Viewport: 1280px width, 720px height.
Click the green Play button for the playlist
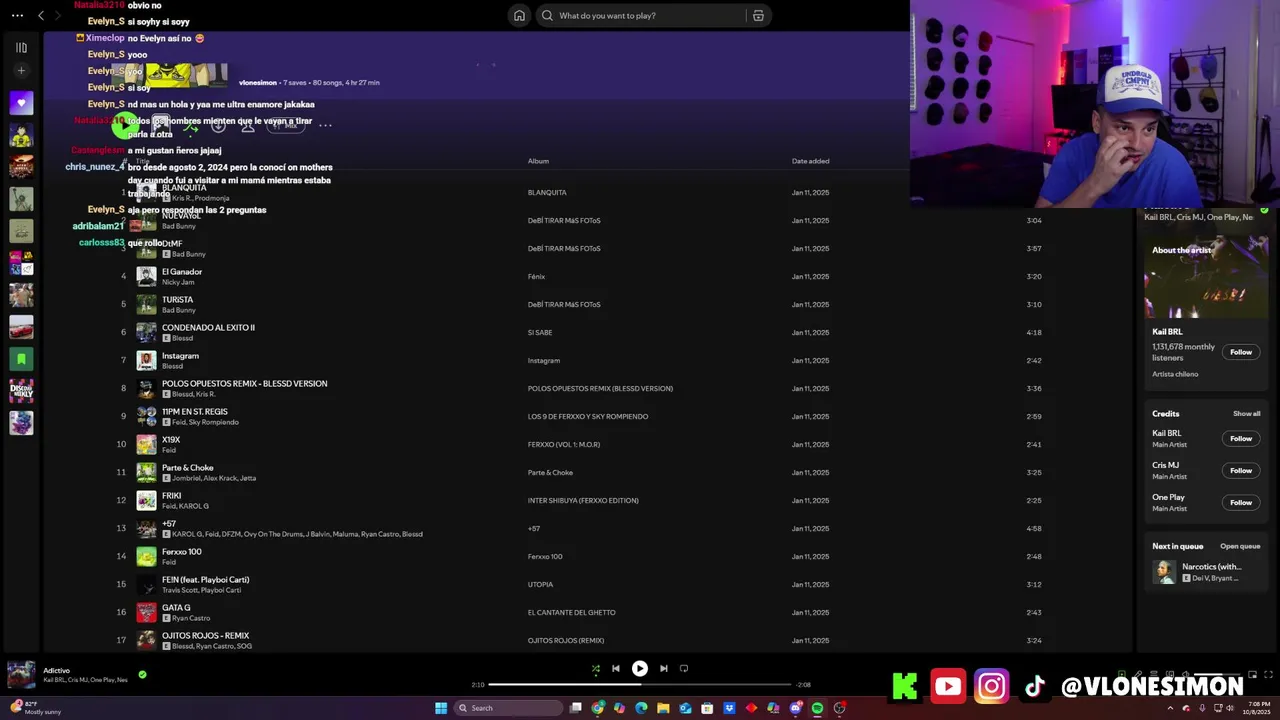click(124, 126)
